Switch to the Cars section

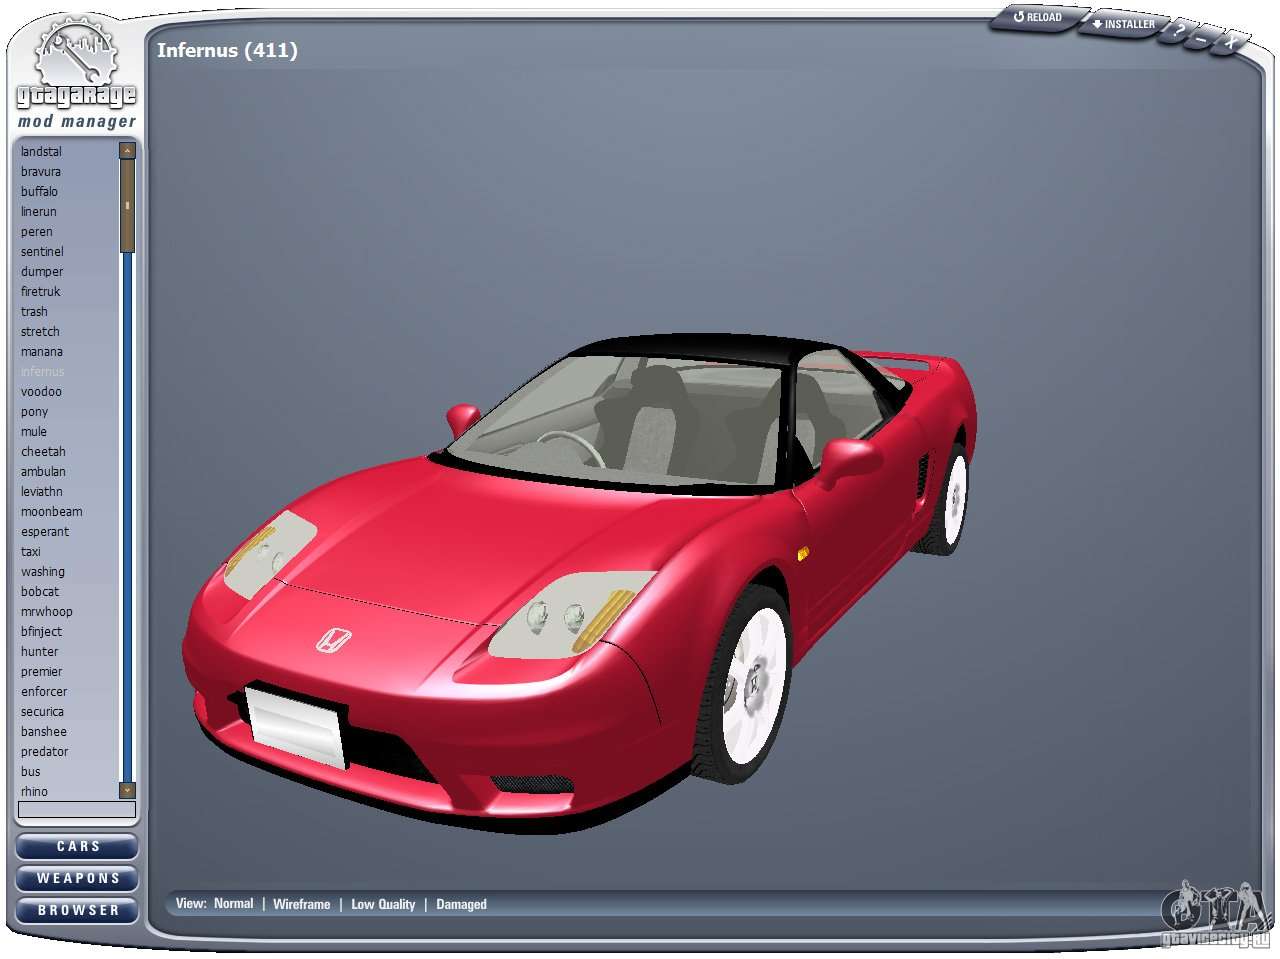(x=77, y=847)
